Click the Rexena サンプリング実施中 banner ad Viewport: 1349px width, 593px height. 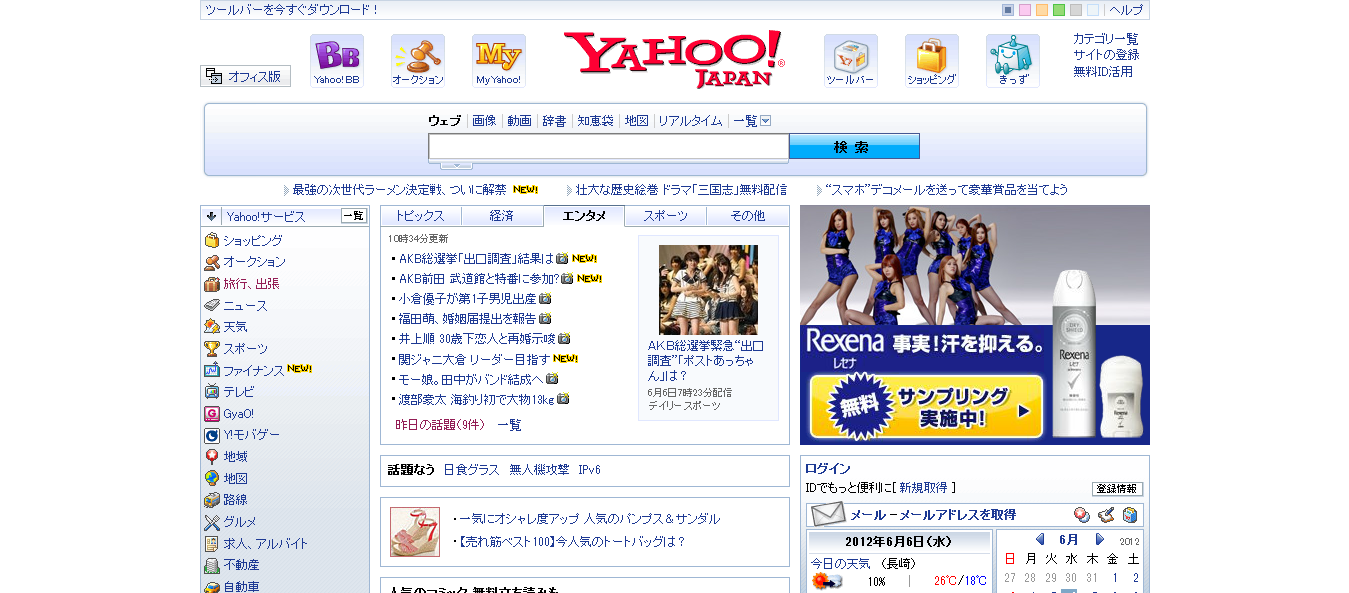point(975,325)
